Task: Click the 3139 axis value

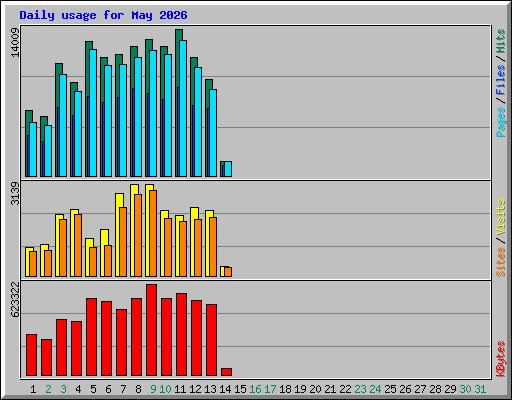Action: click(15, 194)
